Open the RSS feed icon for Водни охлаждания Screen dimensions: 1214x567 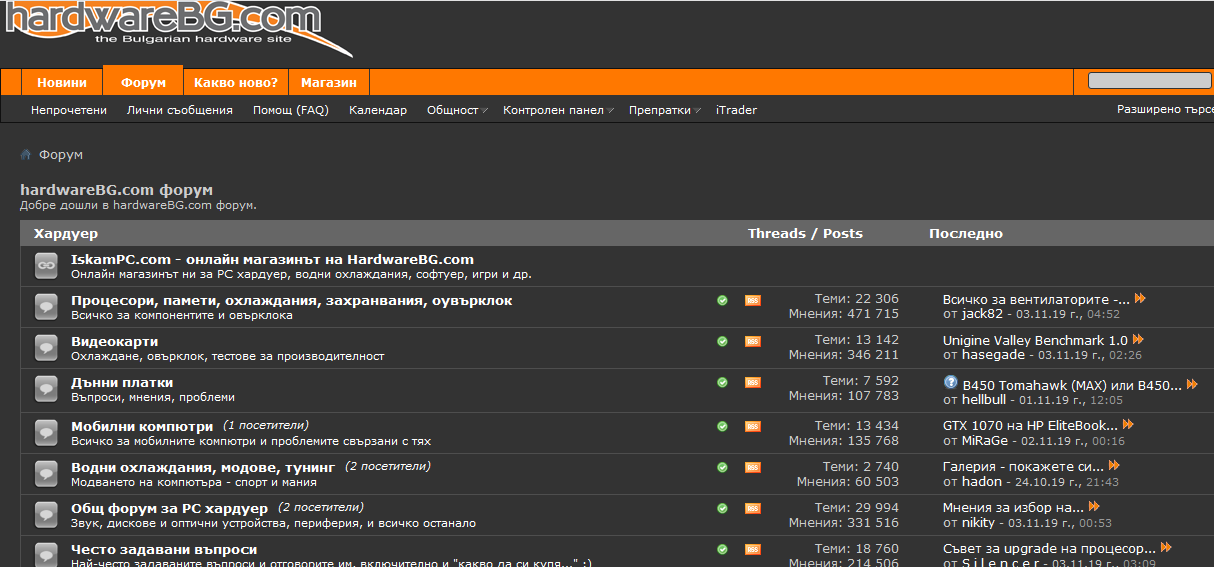(x=752, y=467)
